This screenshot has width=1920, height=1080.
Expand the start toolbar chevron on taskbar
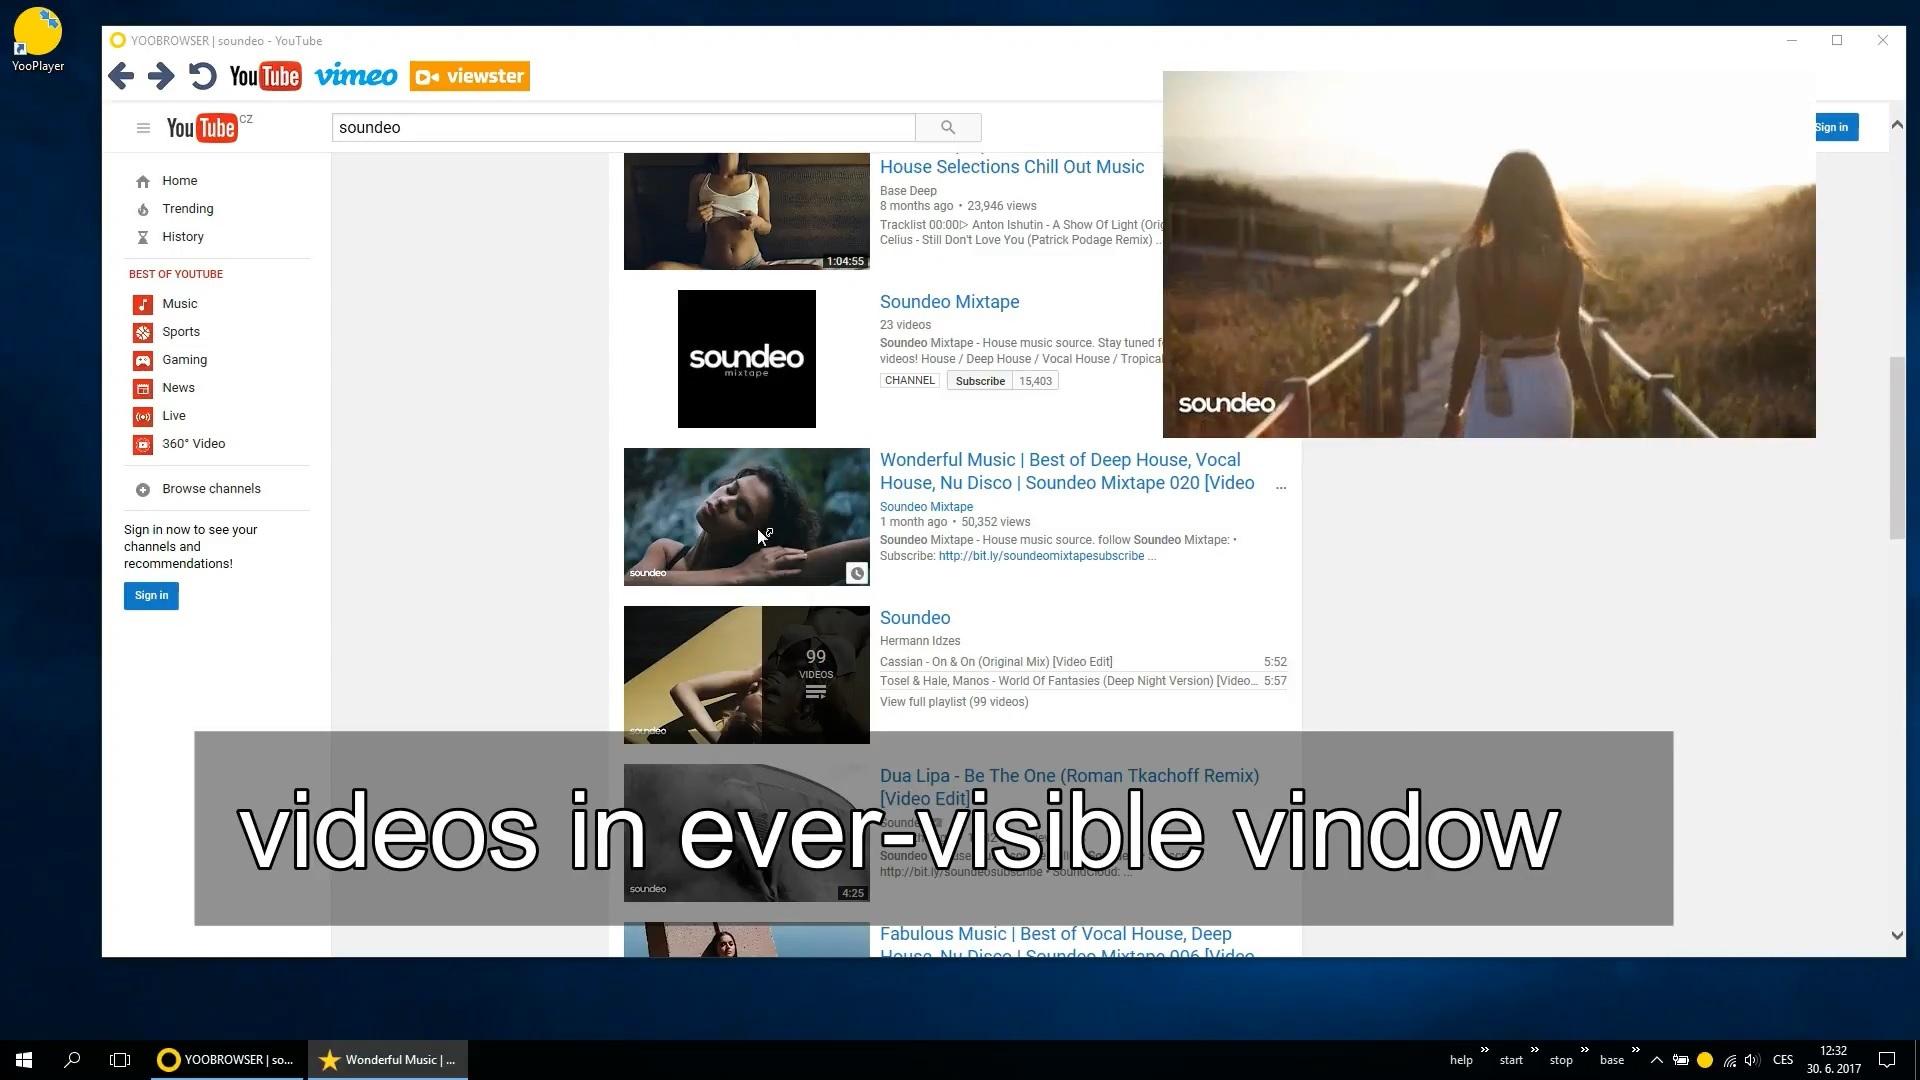tap(1535, 1050)
